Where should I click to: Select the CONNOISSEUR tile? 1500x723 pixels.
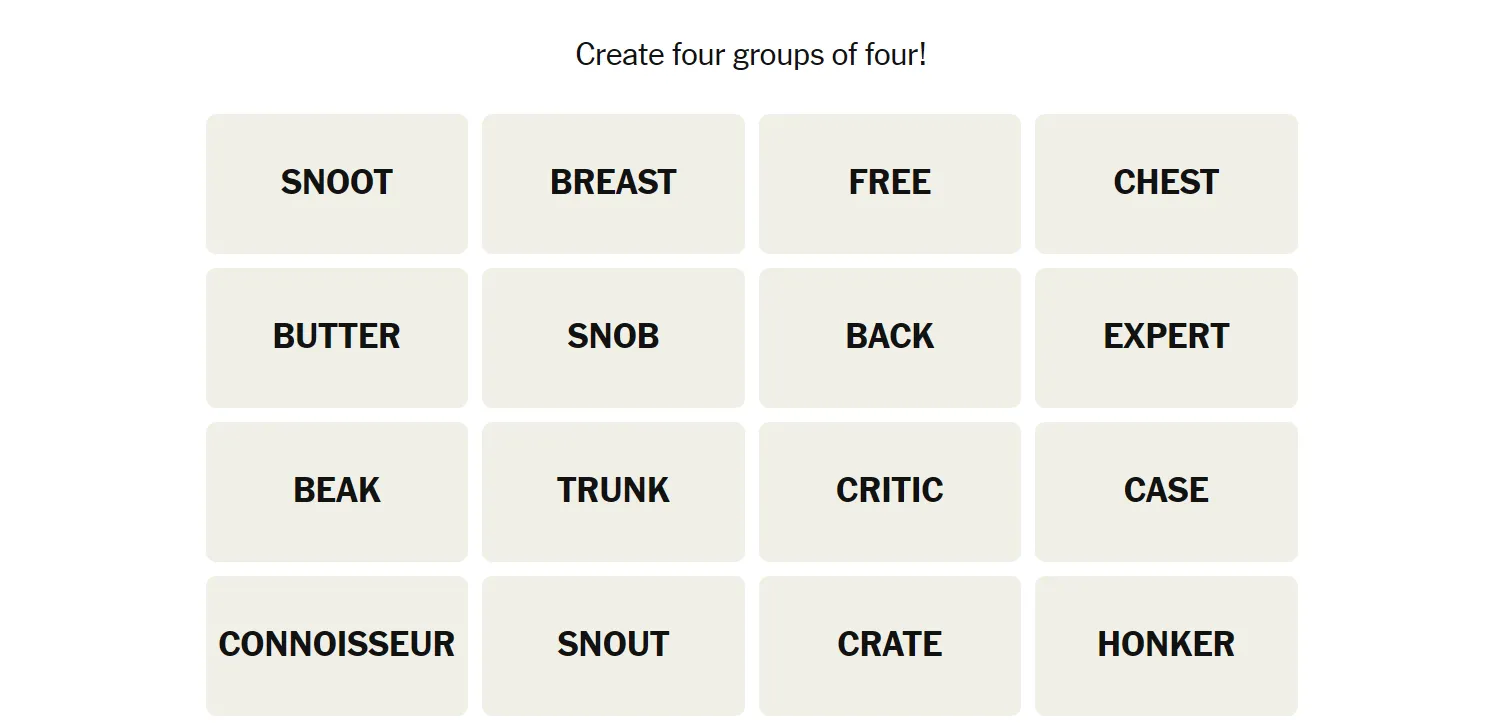tap(337, 645)
